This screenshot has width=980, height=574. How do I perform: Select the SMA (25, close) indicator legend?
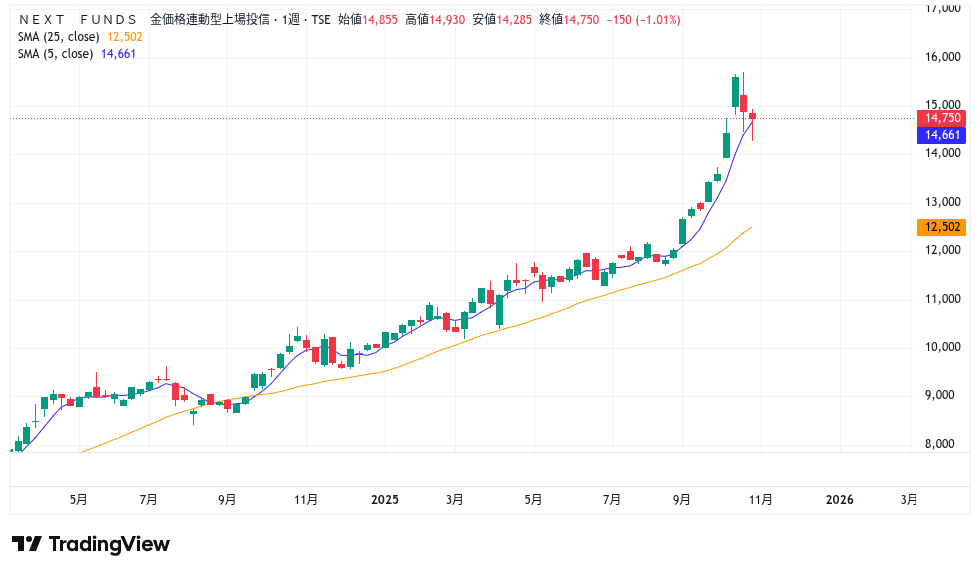[58, 36]
